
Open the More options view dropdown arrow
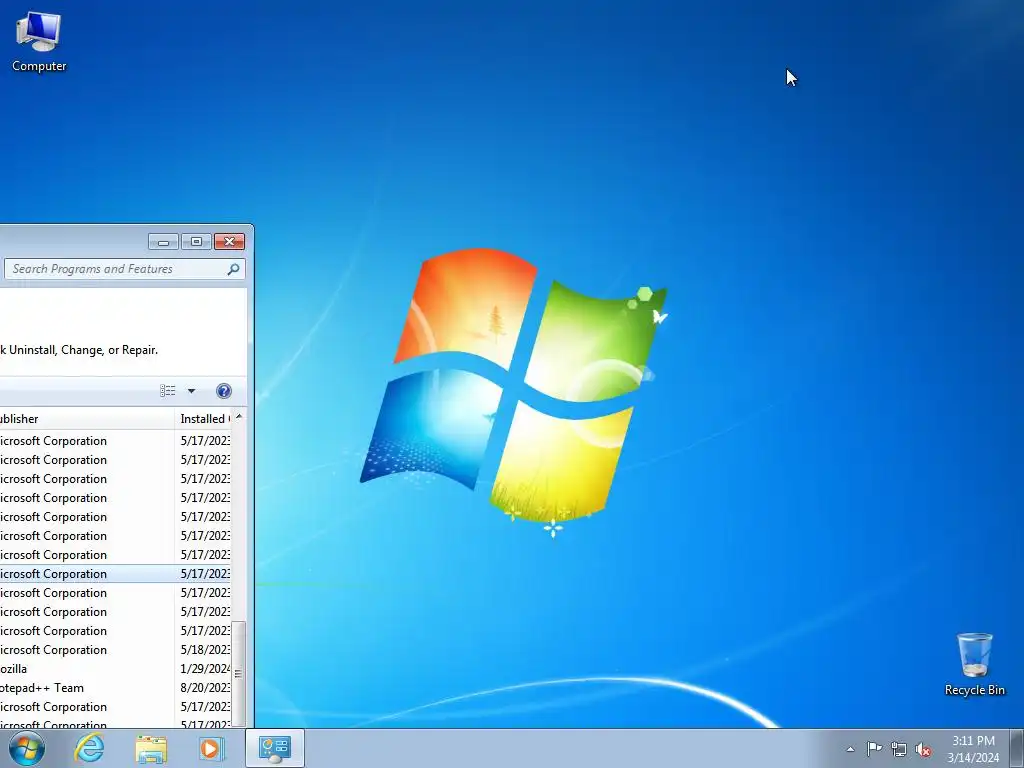pos(191,391)
